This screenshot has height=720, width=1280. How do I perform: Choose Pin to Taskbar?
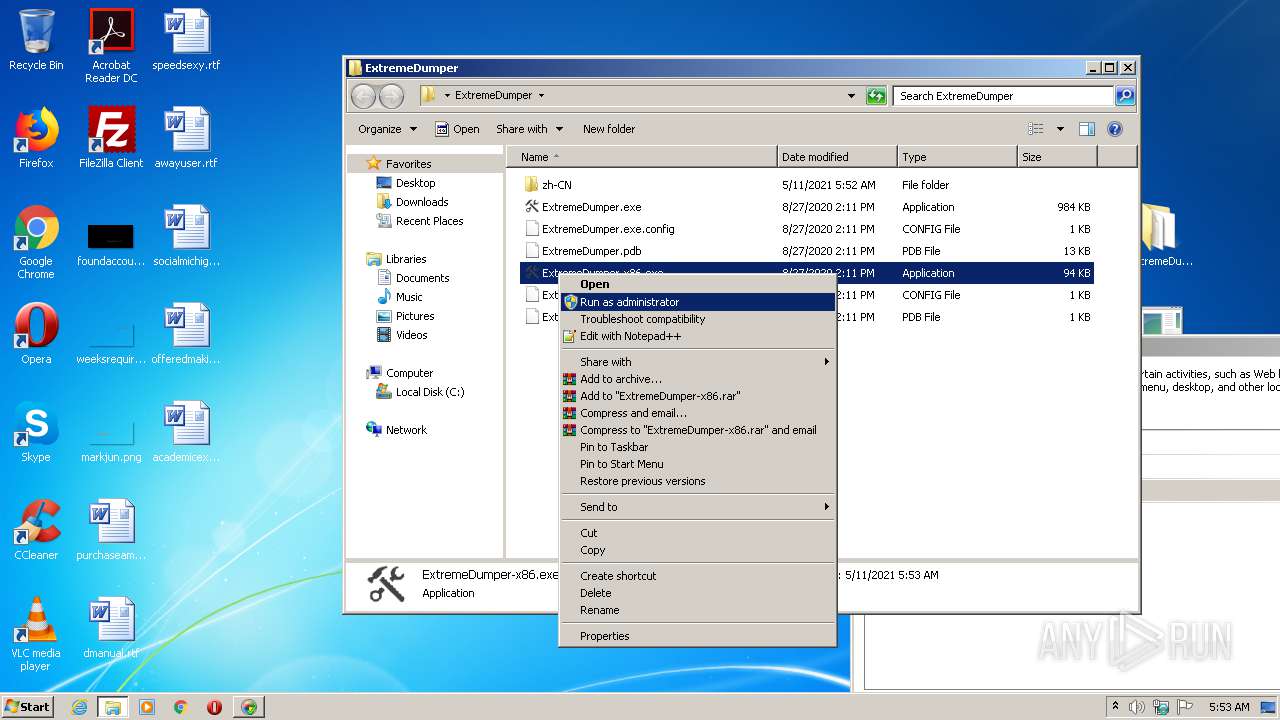click(697, 447)
